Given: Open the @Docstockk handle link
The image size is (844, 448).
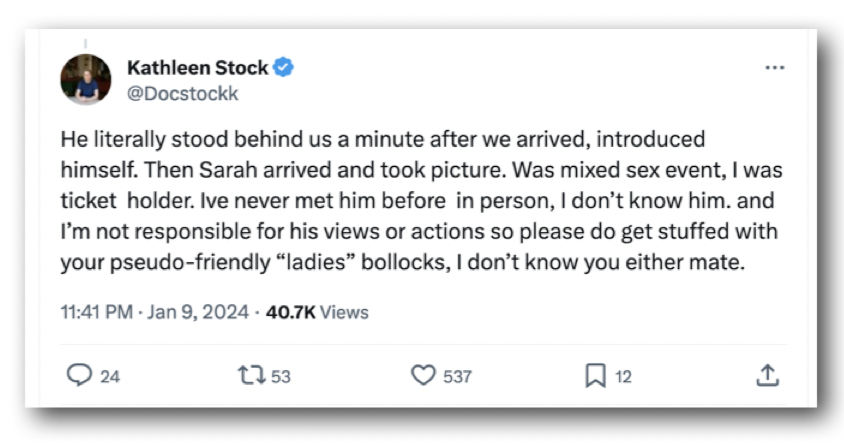Looking at the screenshot, I should (183, 94).
